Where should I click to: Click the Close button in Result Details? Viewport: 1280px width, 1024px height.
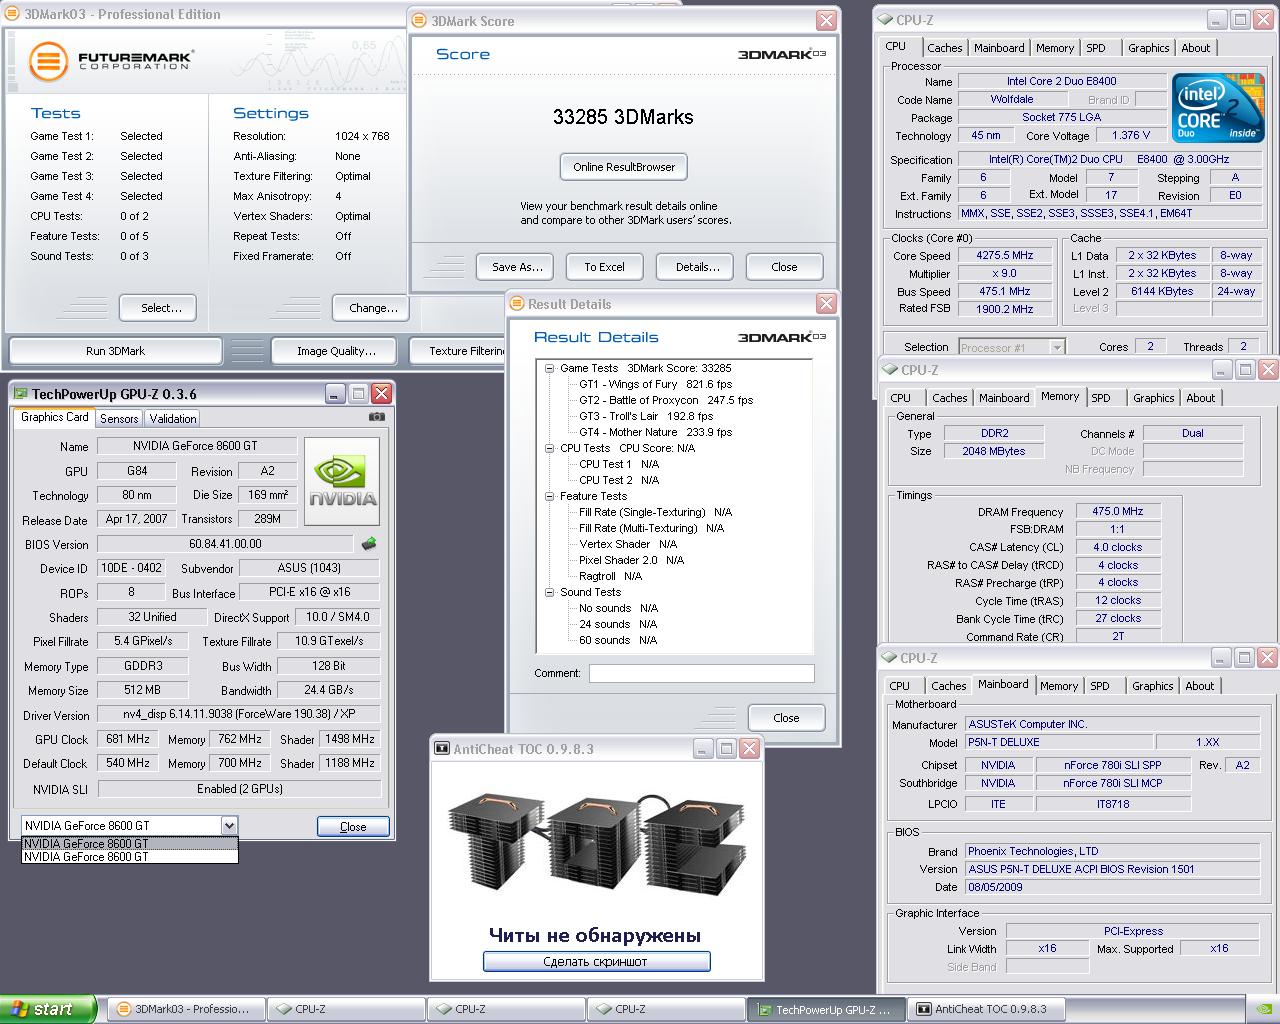pos(786,718)
